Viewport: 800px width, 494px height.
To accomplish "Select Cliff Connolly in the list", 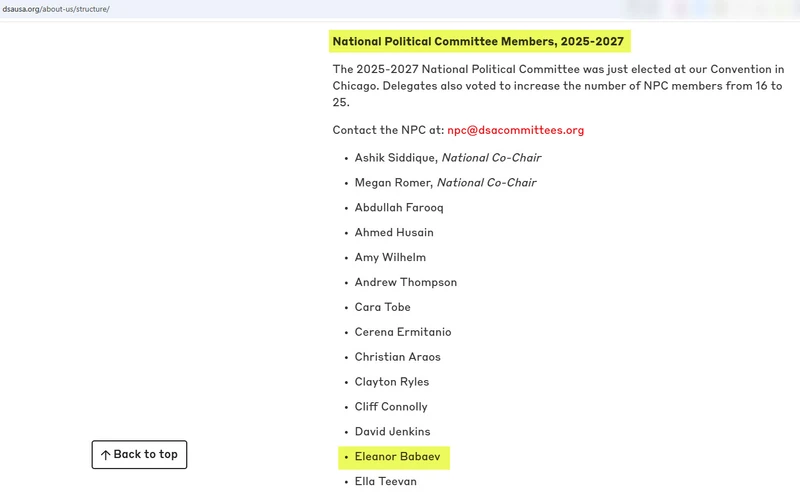I will click(390, 407).
